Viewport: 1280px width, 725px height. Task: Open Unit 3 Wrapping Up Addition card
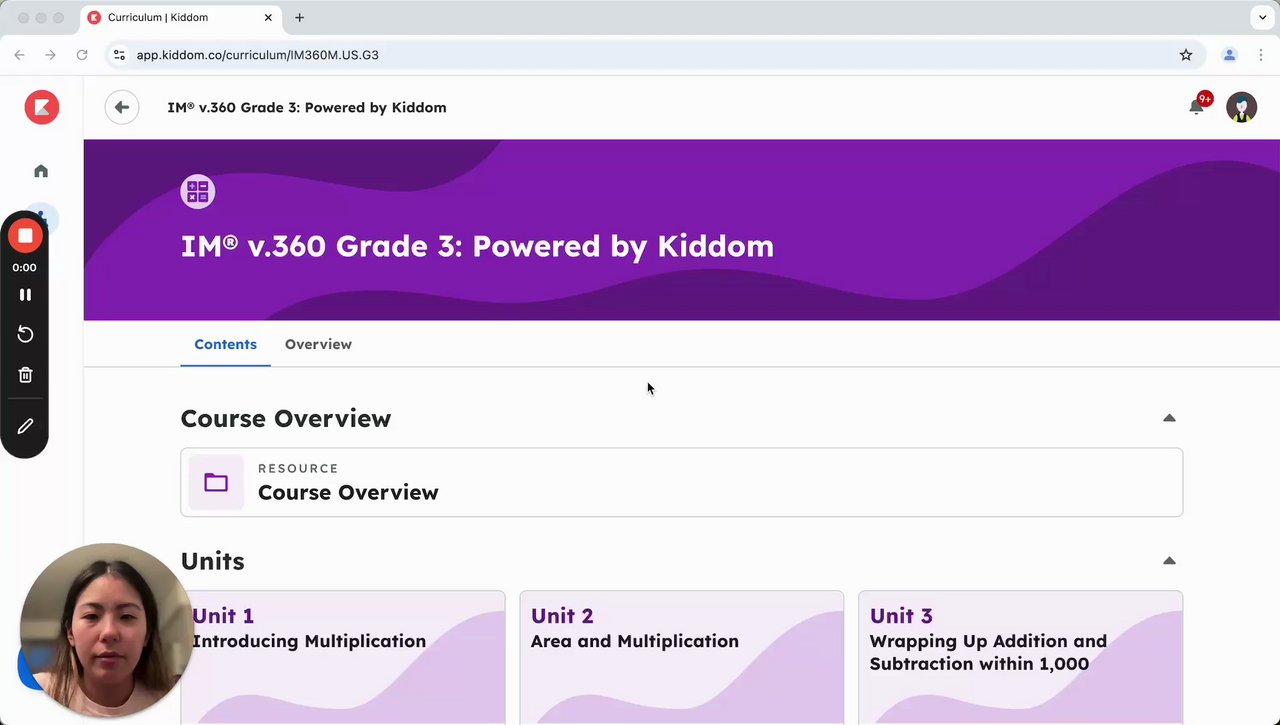tap(1020, 657)
